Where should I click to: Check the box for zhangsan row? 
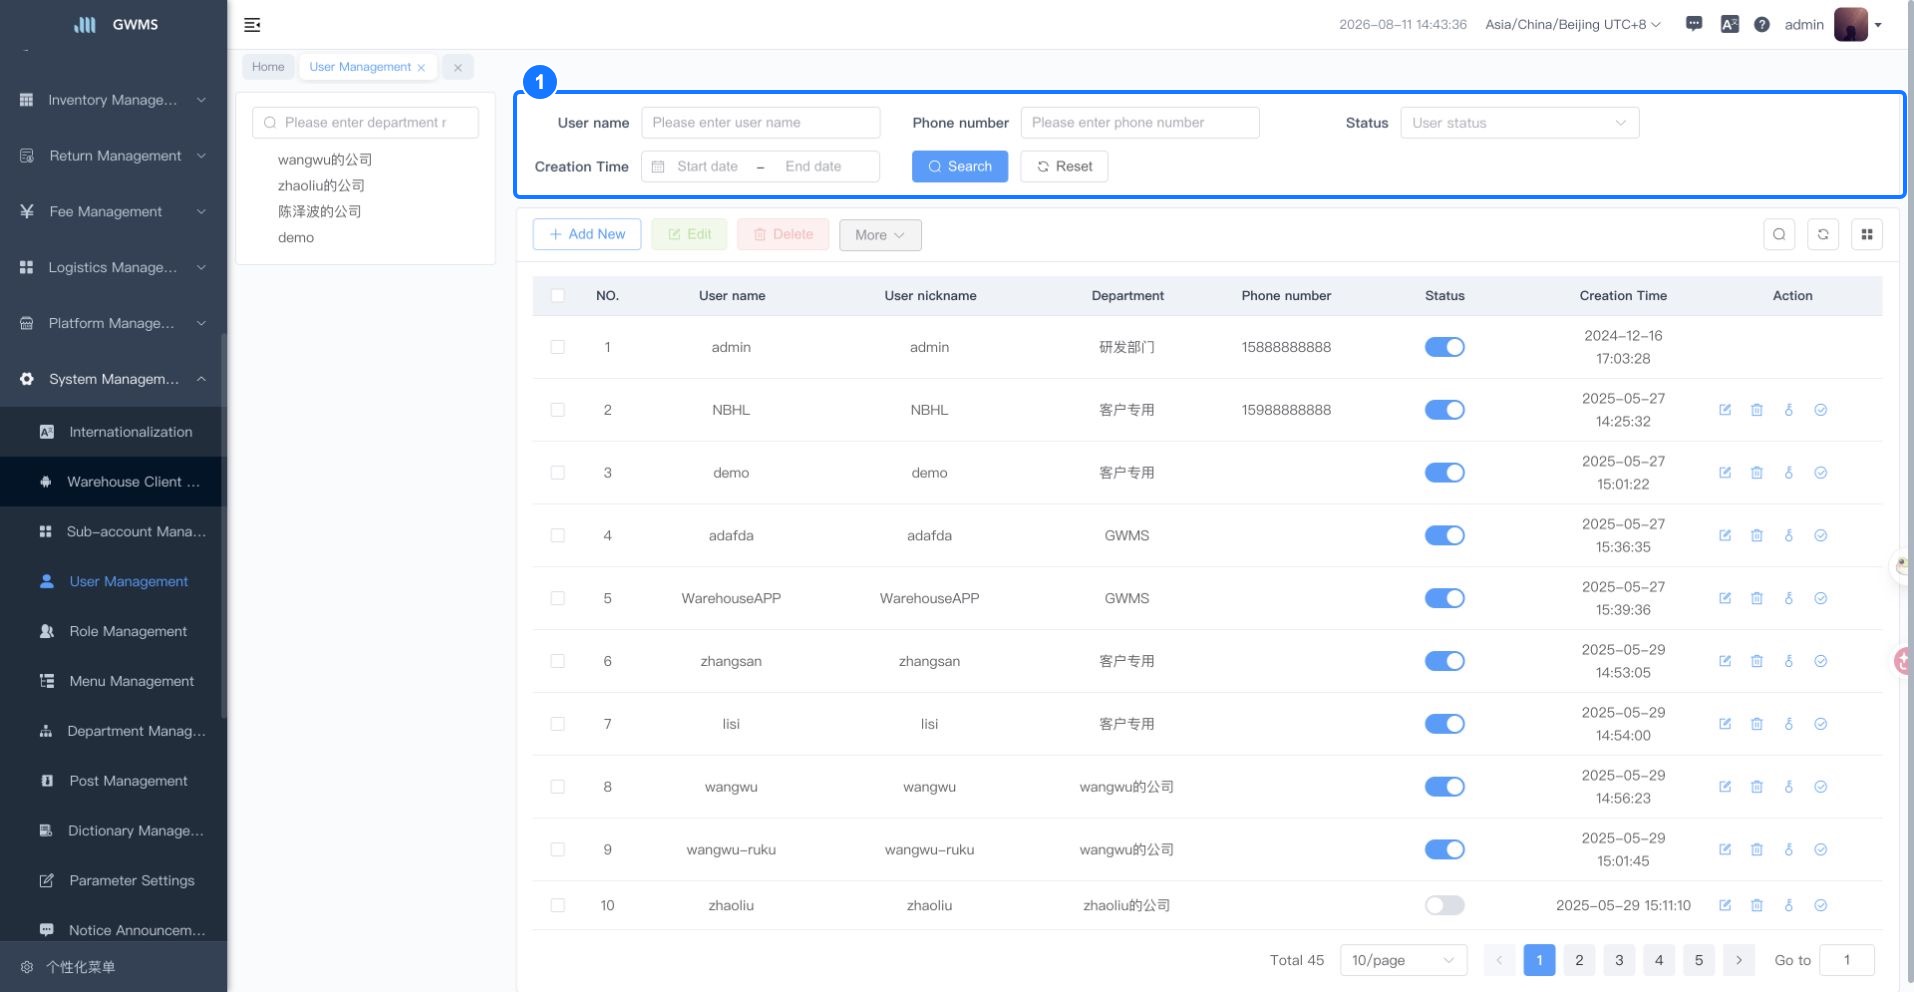(558, 661)
